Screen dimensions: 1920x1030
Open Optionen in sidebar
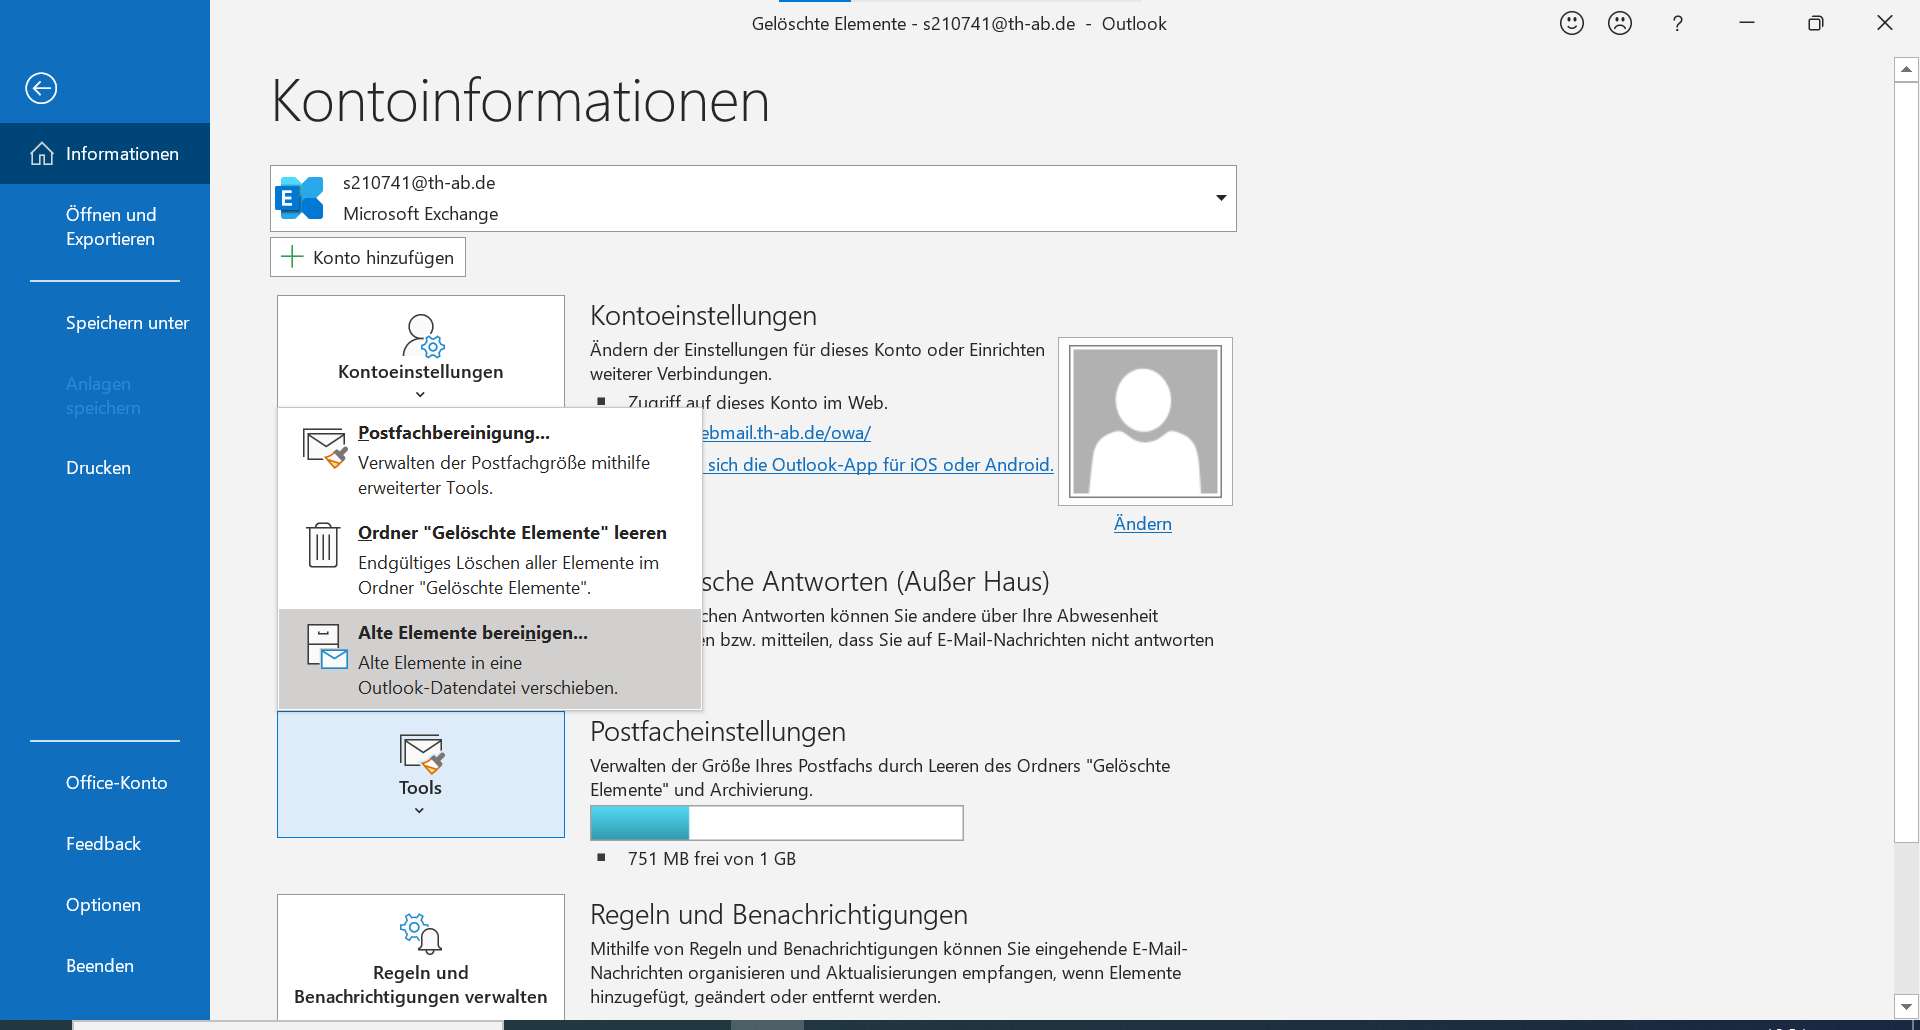105,905
